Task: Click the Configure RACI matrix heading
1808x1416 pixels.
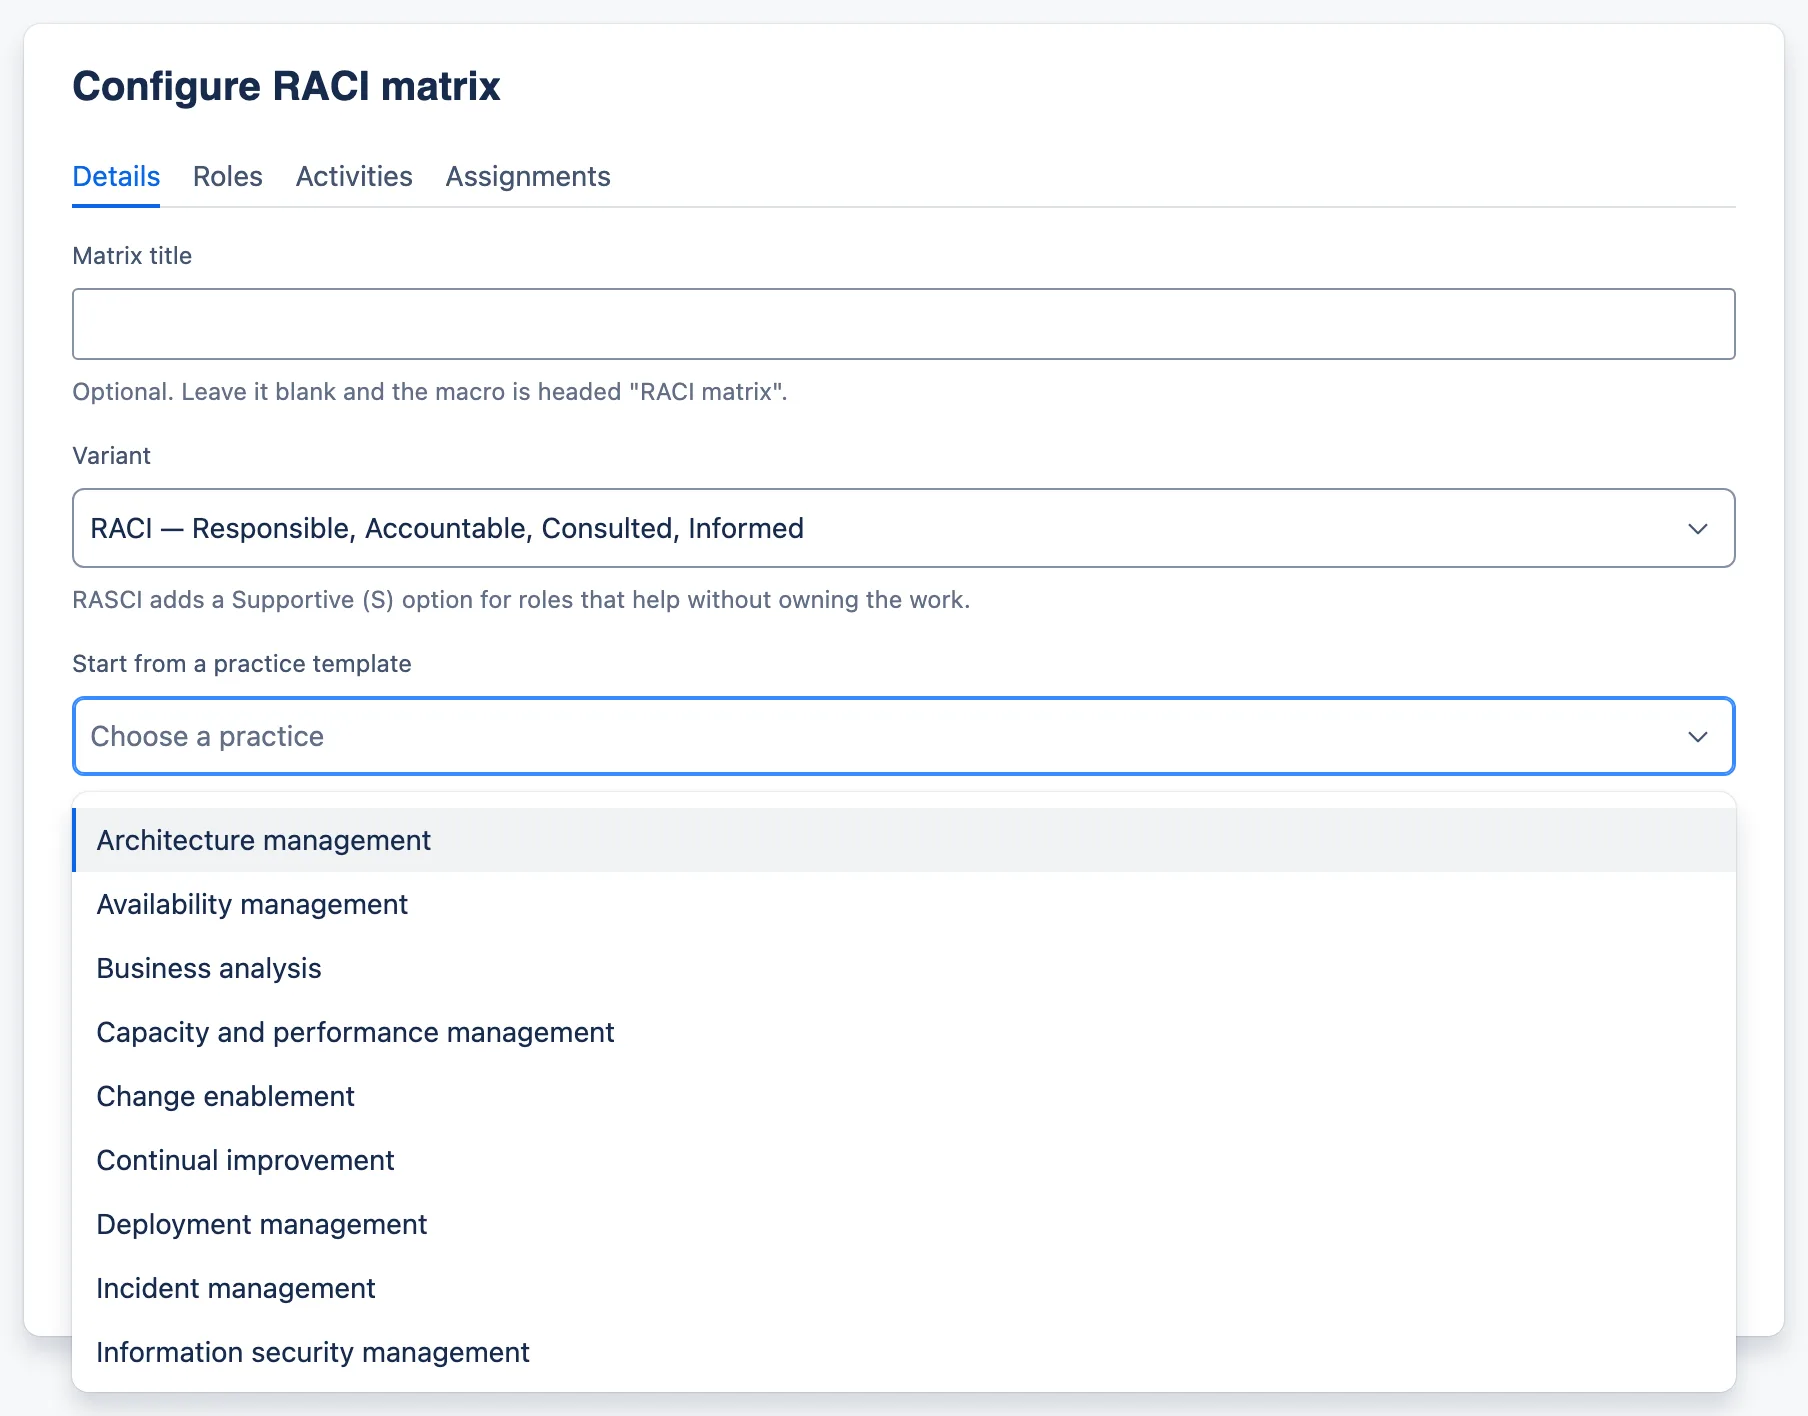Action: click(286, 86)
